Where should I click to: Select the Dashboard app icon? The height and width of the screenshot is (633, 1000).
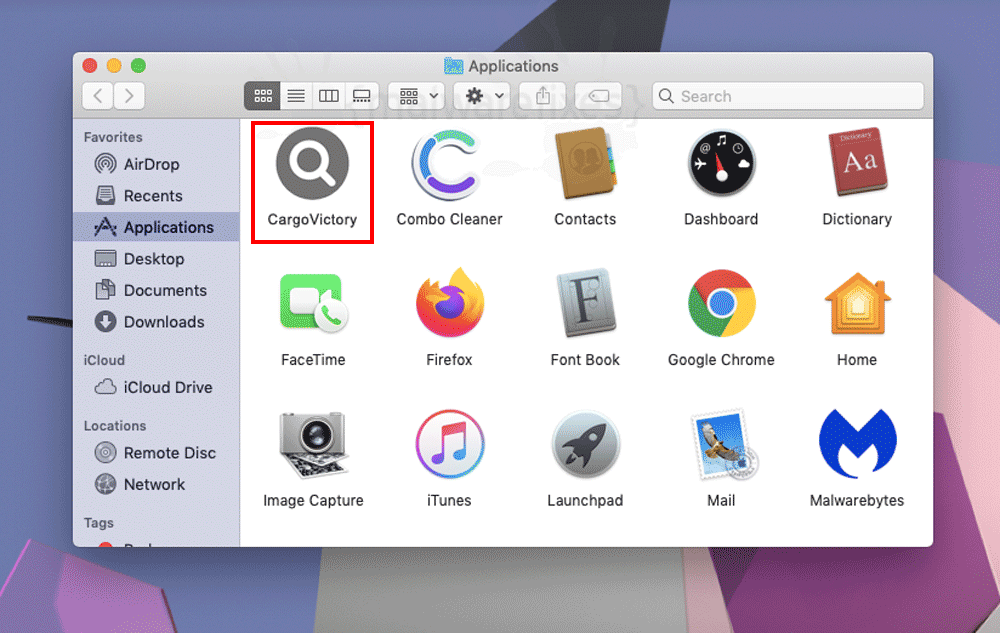pyautogui.click(x=721, y=164)
